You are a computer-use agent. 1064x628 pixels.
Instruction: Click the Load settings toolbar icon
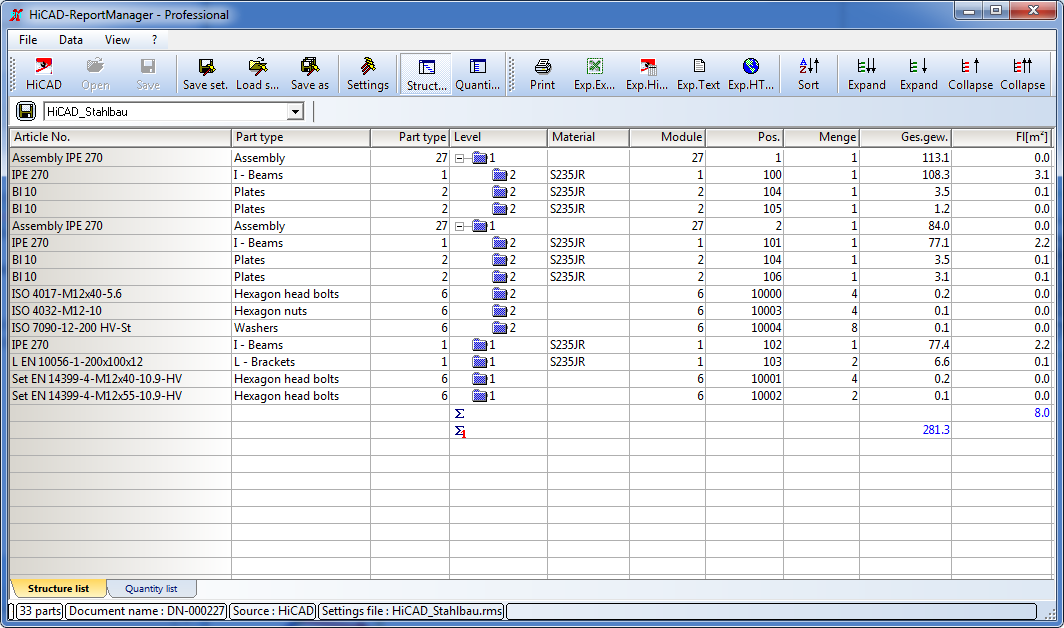[x=257, y=74]
